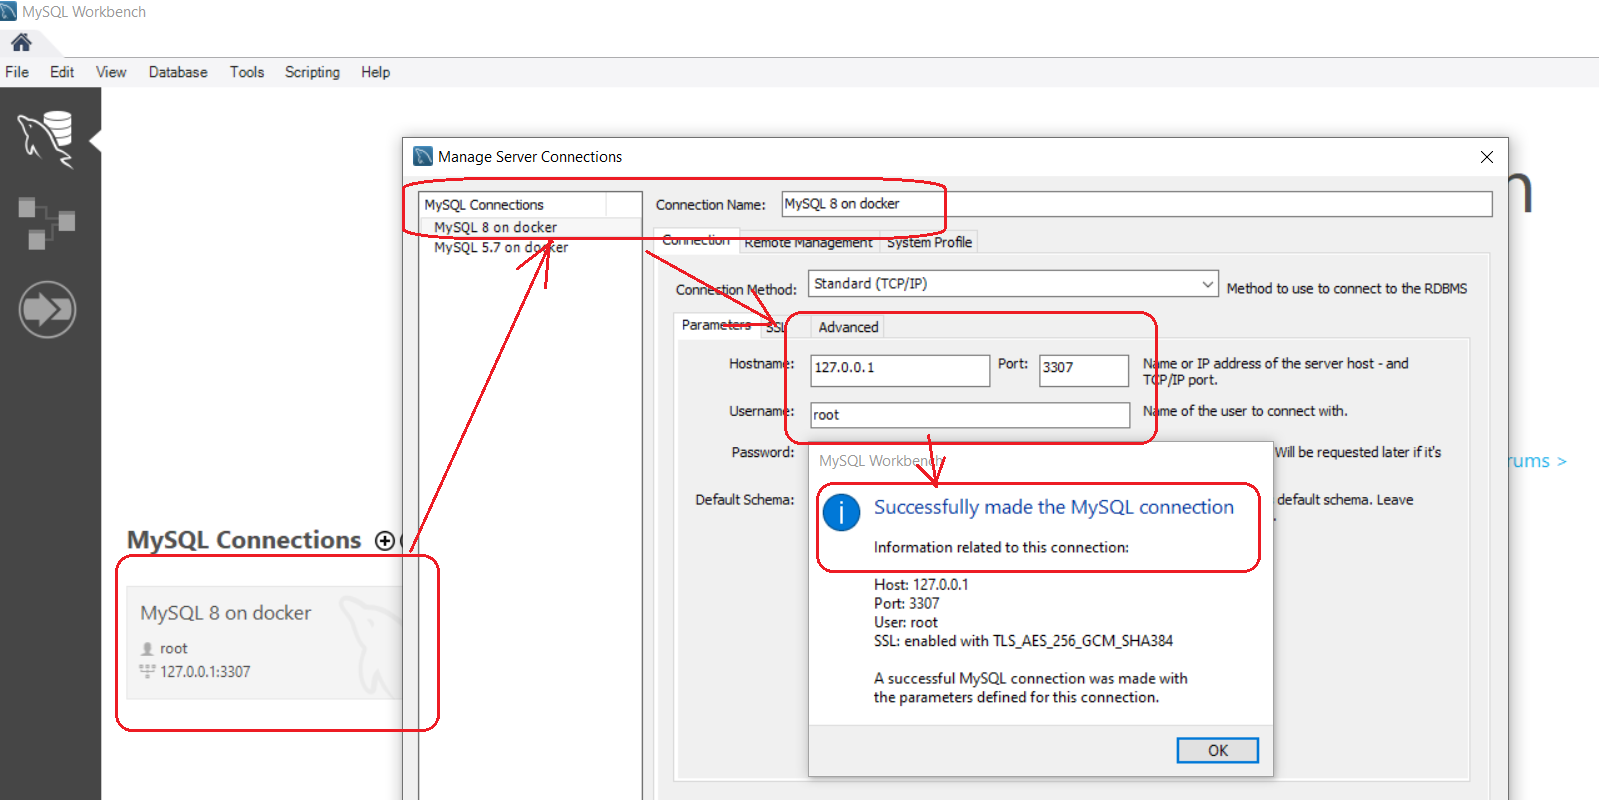Open the Models sidebar icon
This screenshot has width=1599, height=800.
pos(46,223)
